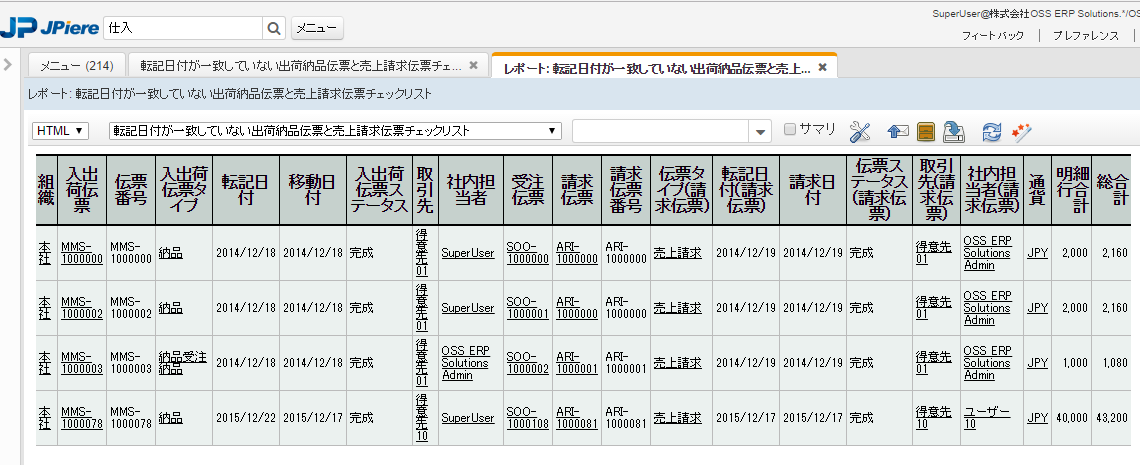Open MMS-1000003 shipment link

[81, 363]
